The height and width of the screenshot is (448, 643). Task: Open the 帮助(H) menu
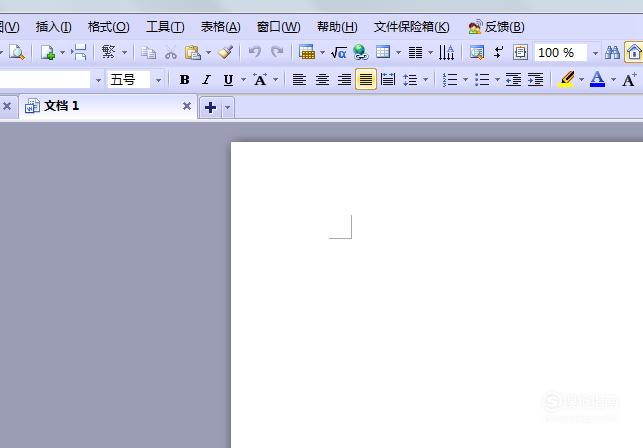[x=337, y=27]
